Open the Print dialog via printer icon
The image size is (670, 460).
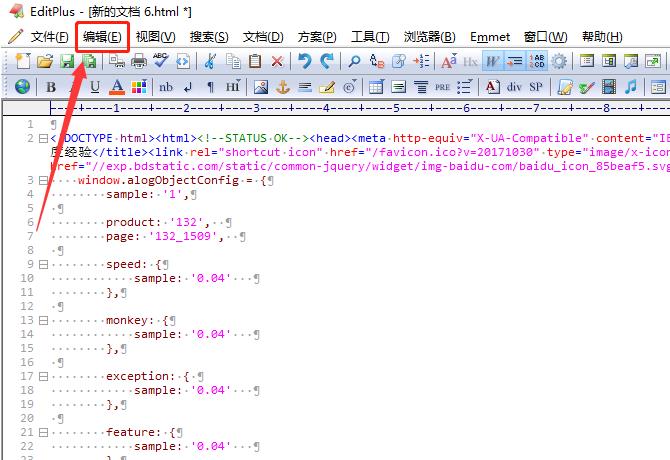(139, 62)
